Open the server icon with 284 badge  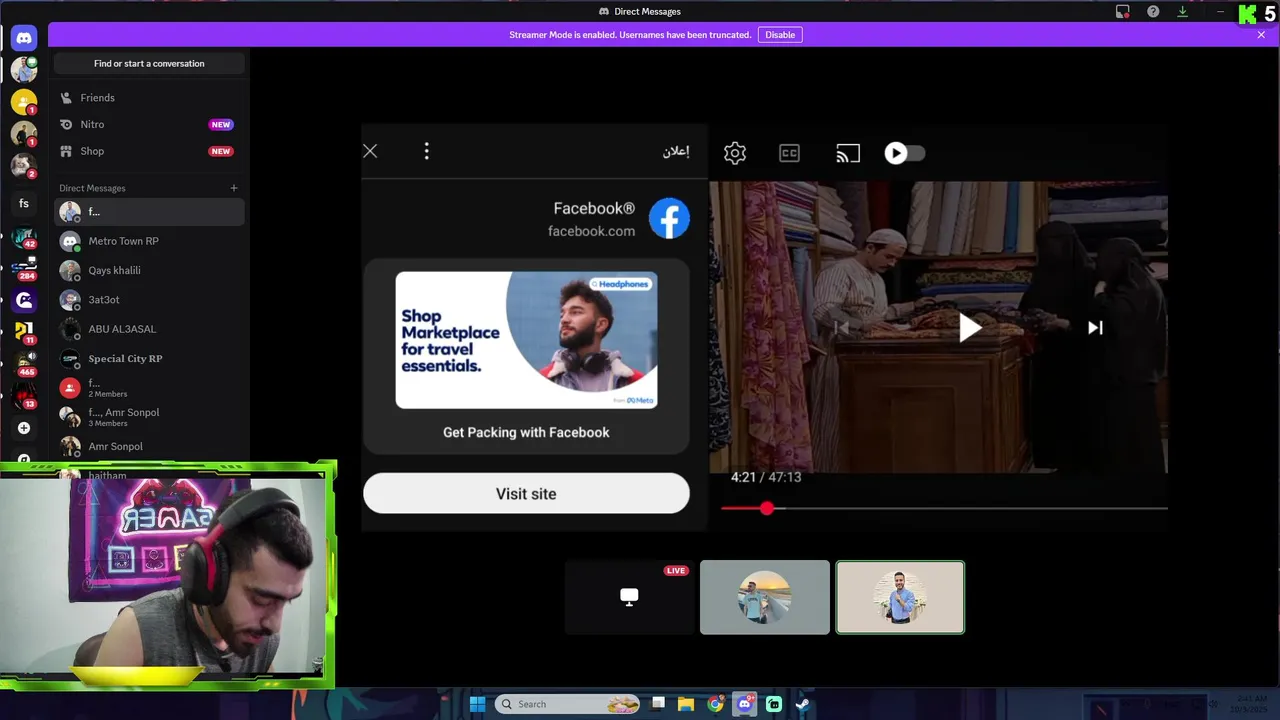click(x=24, y=269)
